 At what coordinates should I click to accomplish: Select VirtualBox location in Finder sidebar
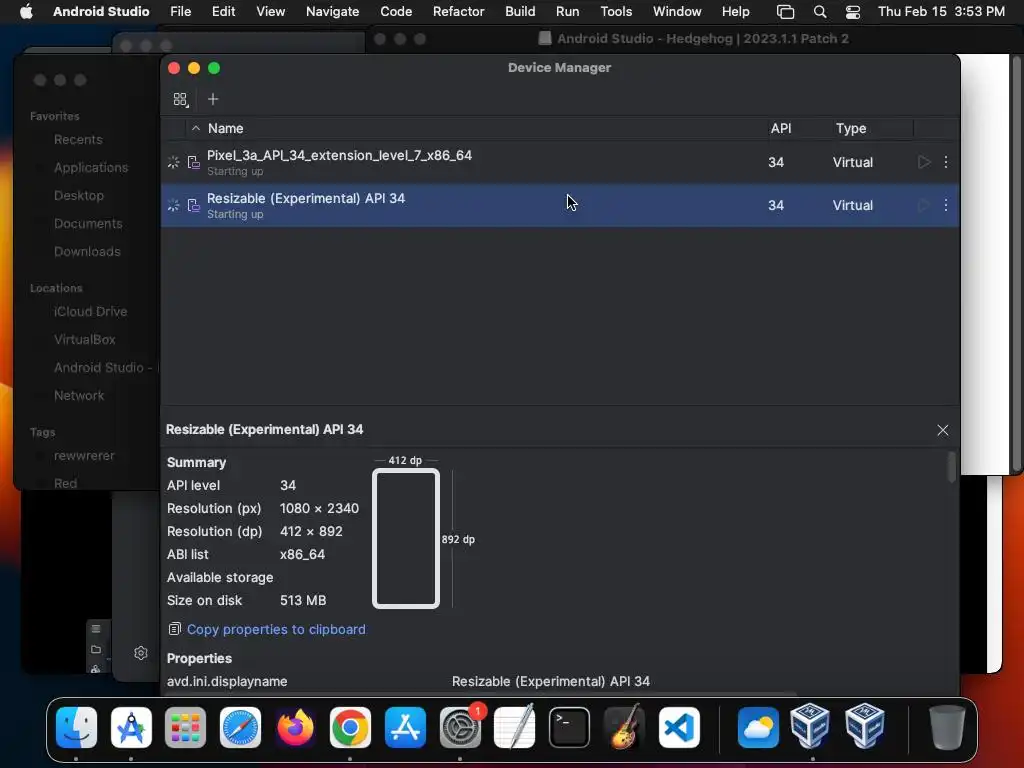pos(84,340)
